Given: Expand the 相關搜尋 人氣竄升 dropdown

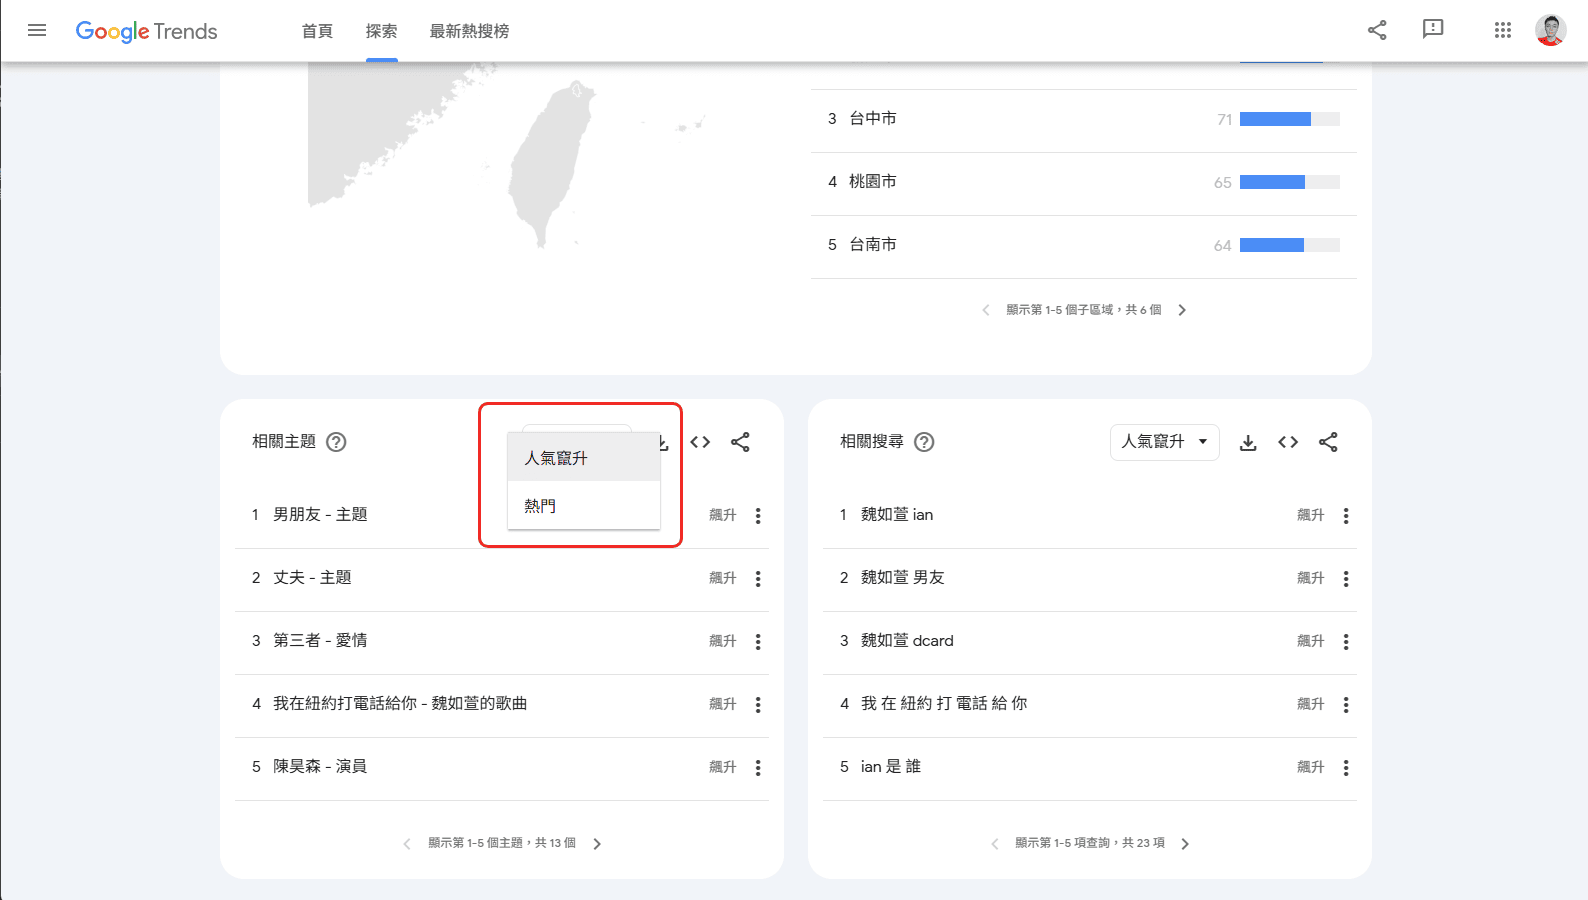Looking at the screenshot, I should click(x=1165, y=442).
